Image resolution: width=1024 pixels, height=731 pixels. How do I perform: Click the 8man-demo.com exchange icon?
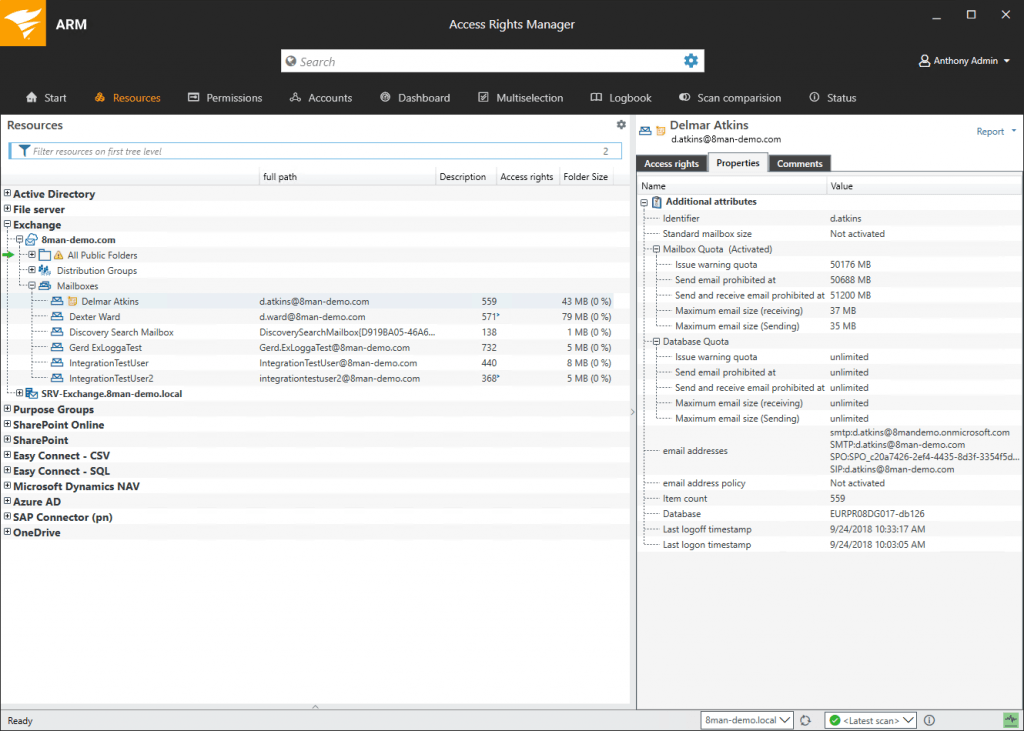click(31, 240)
